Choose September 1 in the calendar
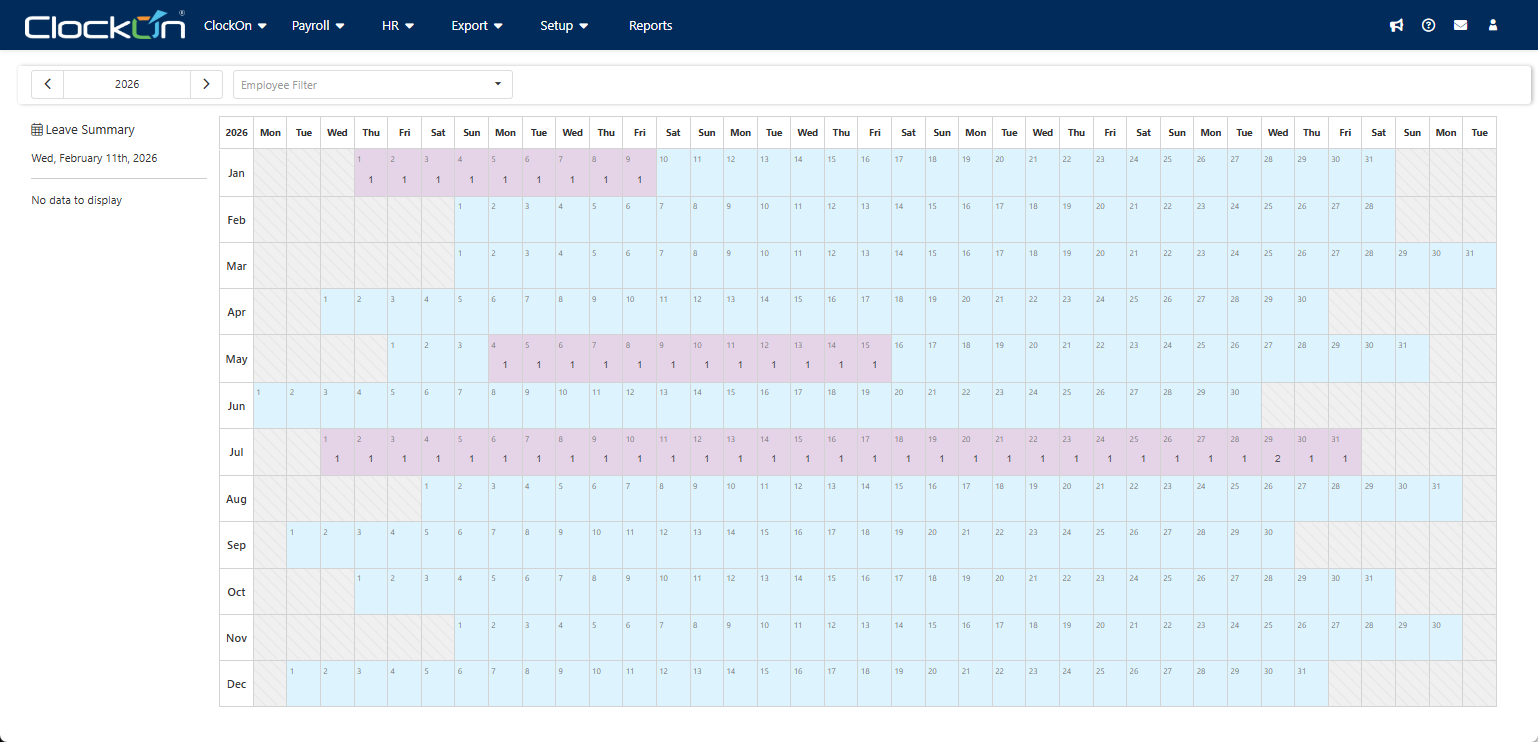 tap(304, 545)
